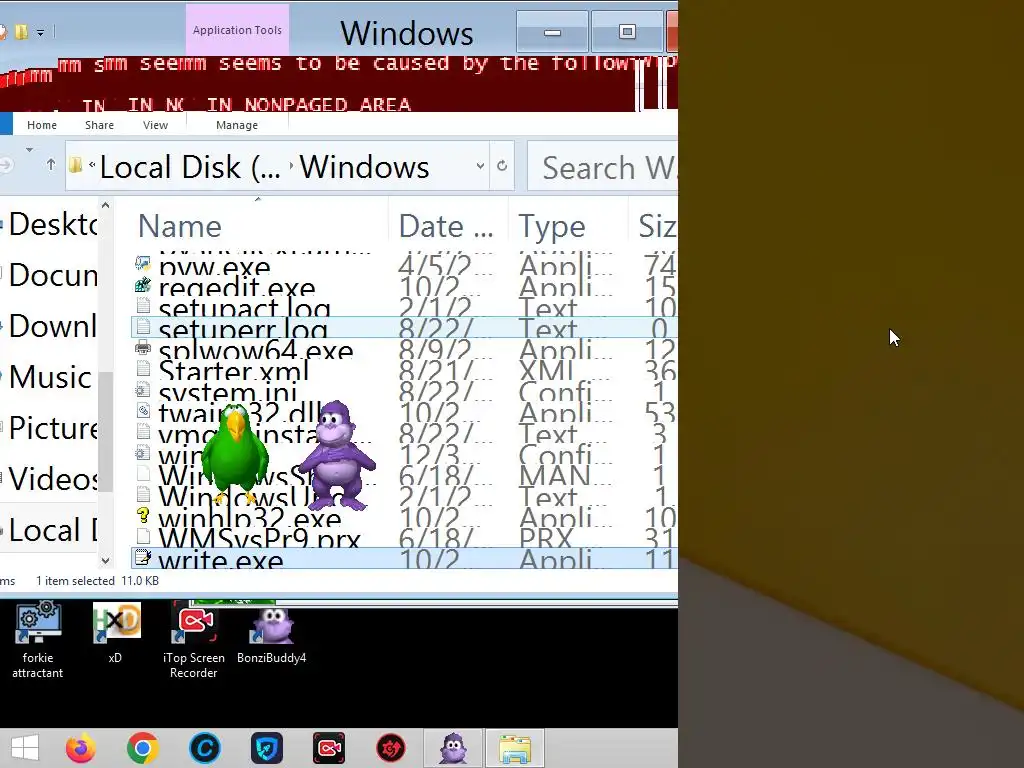1024x768 pixels.
Task: Select the write.exe file icon
Action: [x=142, y=558]
